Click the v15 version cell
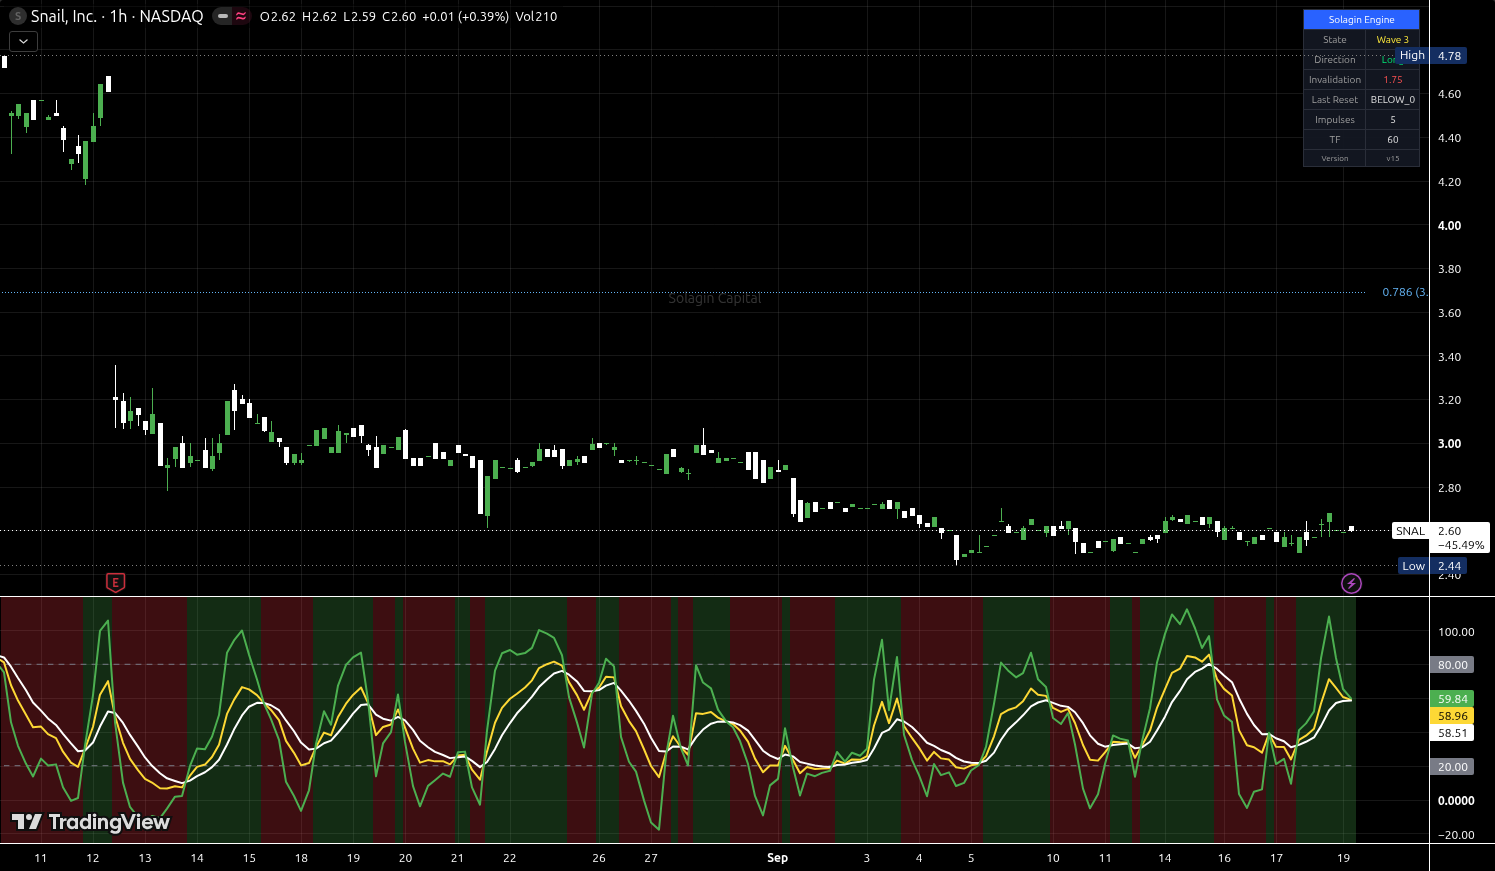Image resolution: width=1495 pixels, height=871 pixels. (1392, 158)
